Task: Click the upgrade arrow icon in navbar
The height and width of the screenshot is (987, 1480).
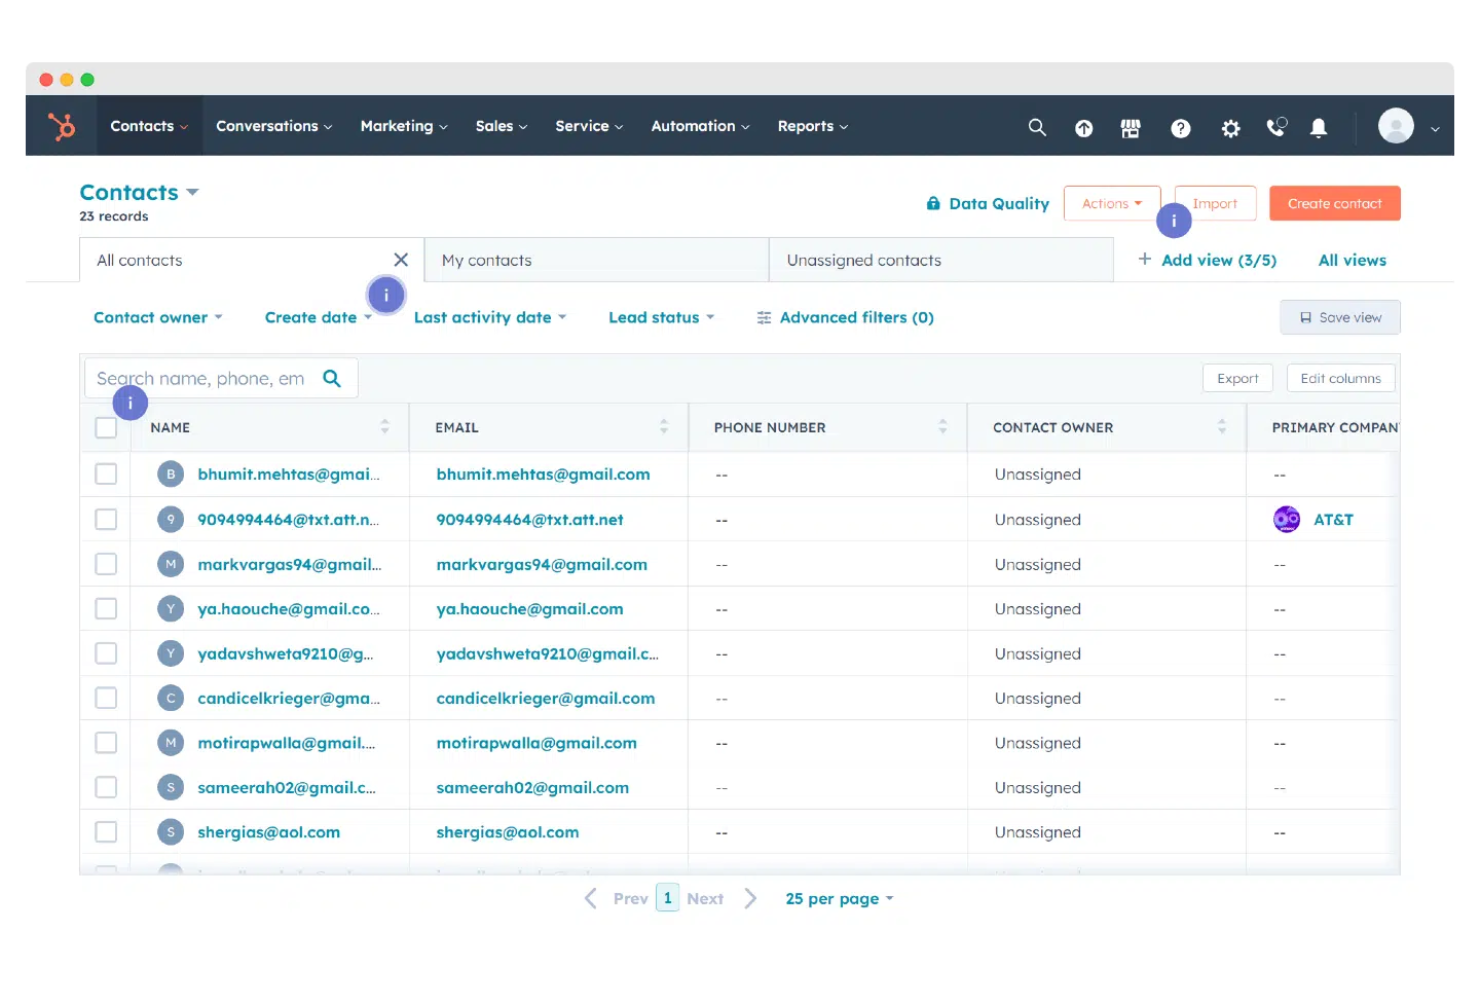Action: click(1084, 128)
